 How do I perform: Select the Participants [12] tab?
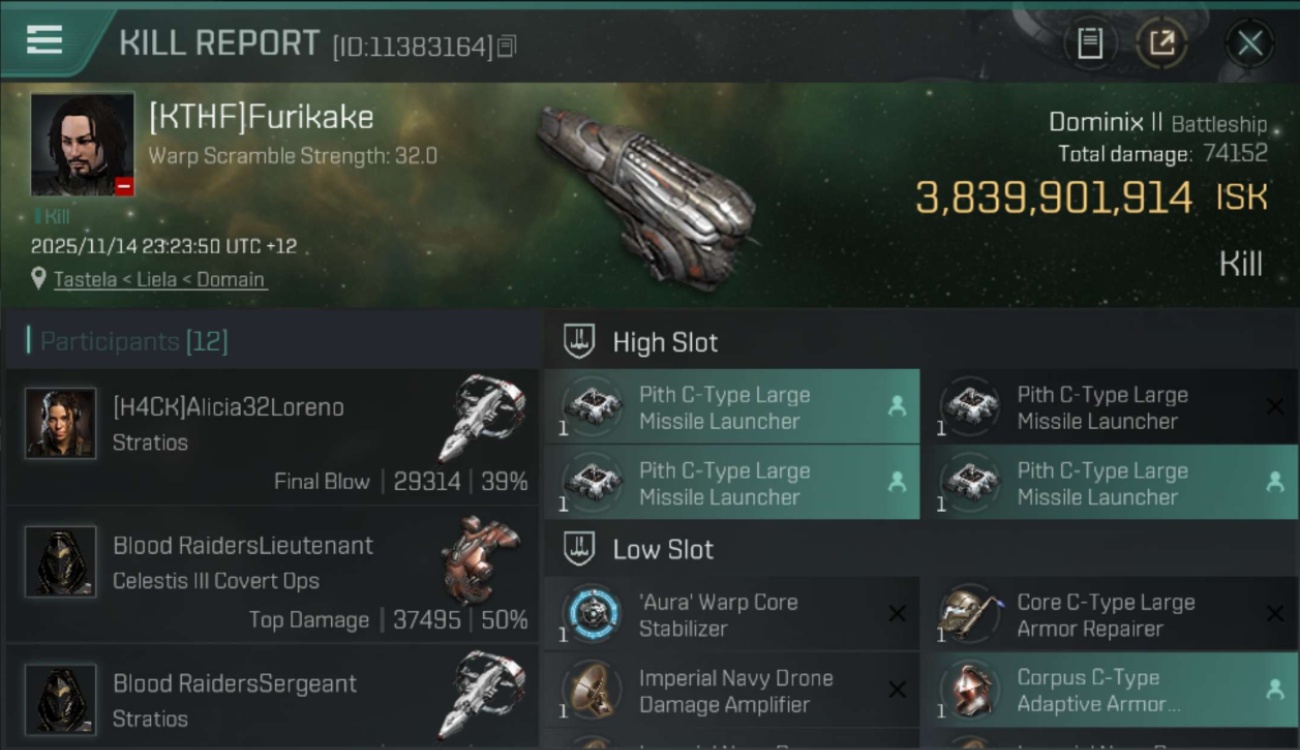point(134,342)
